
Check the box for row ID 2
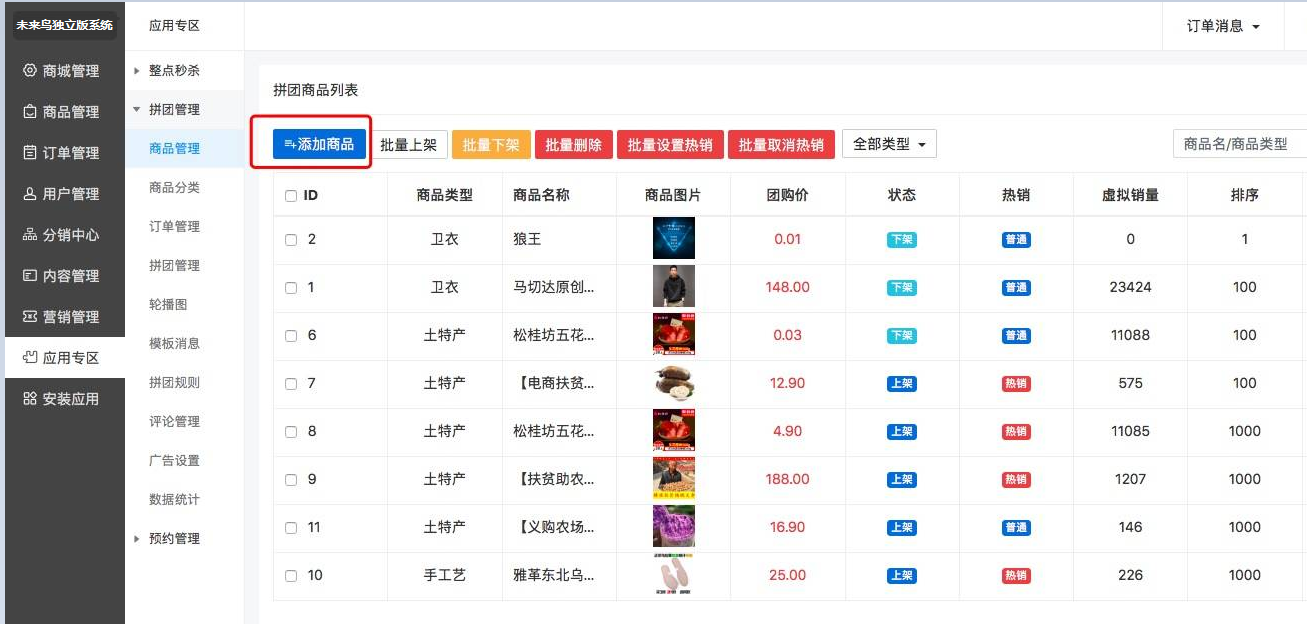pyautogui.click(x=291, y=240)
